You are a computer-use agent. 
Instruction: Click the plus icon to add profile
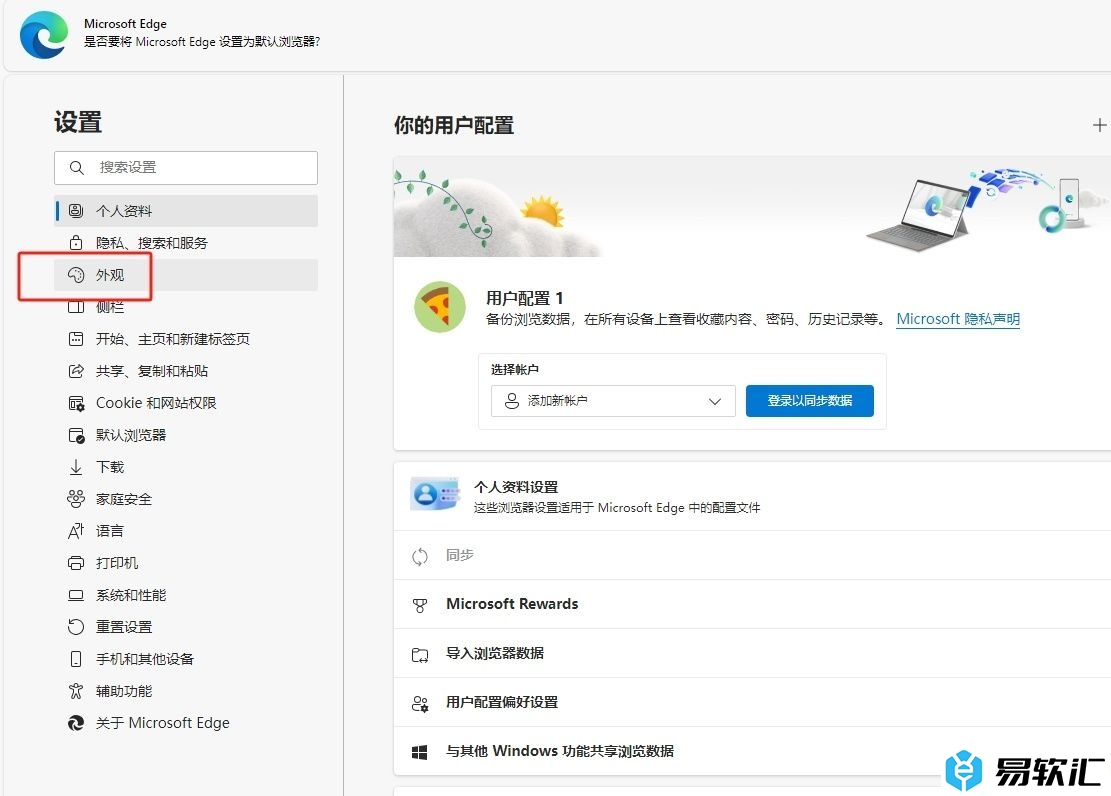(1100, 125)
